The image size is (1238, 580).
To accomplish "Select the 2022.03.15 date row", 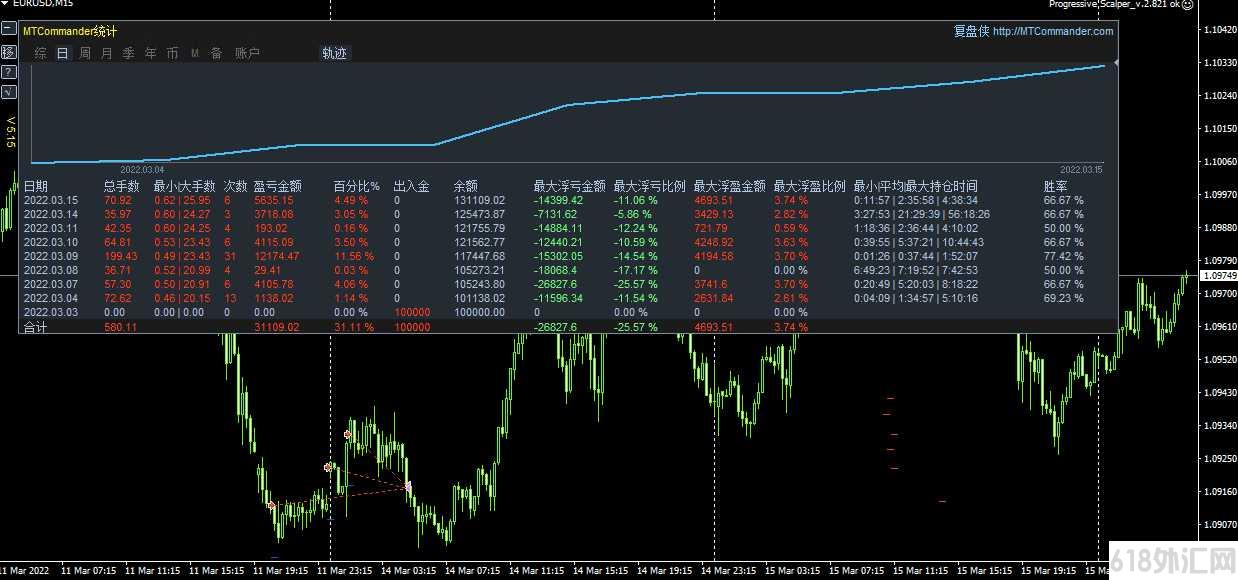I will pos(50,200).
